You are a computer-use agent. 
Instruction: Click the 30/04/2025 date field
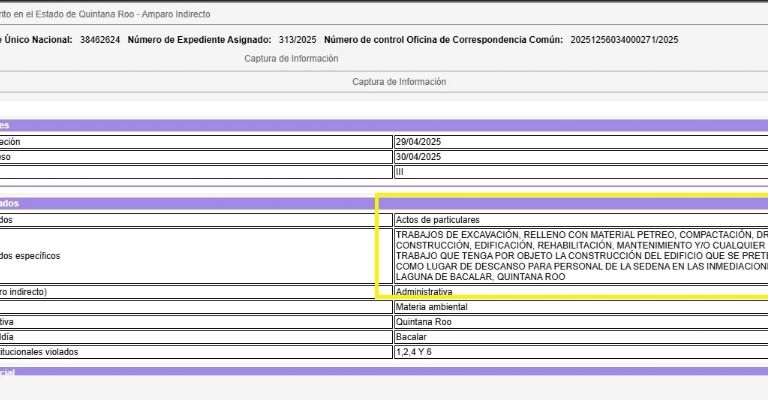tap(580, 157)
